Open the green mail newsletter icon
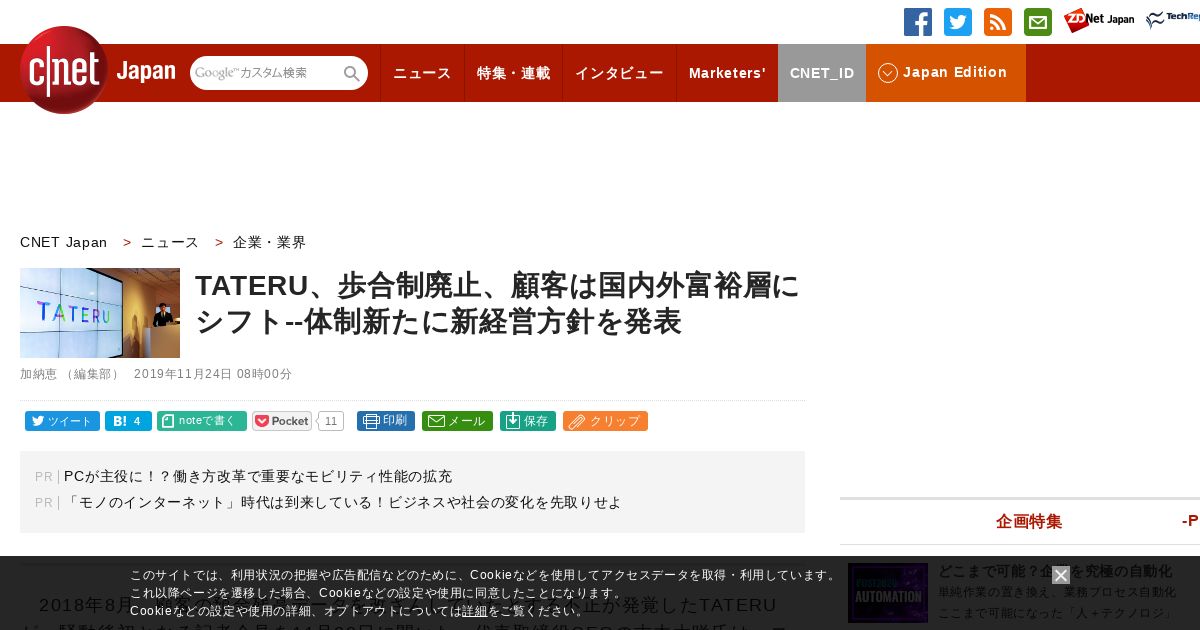The image size is (1200, 630). coord(1038,22)
